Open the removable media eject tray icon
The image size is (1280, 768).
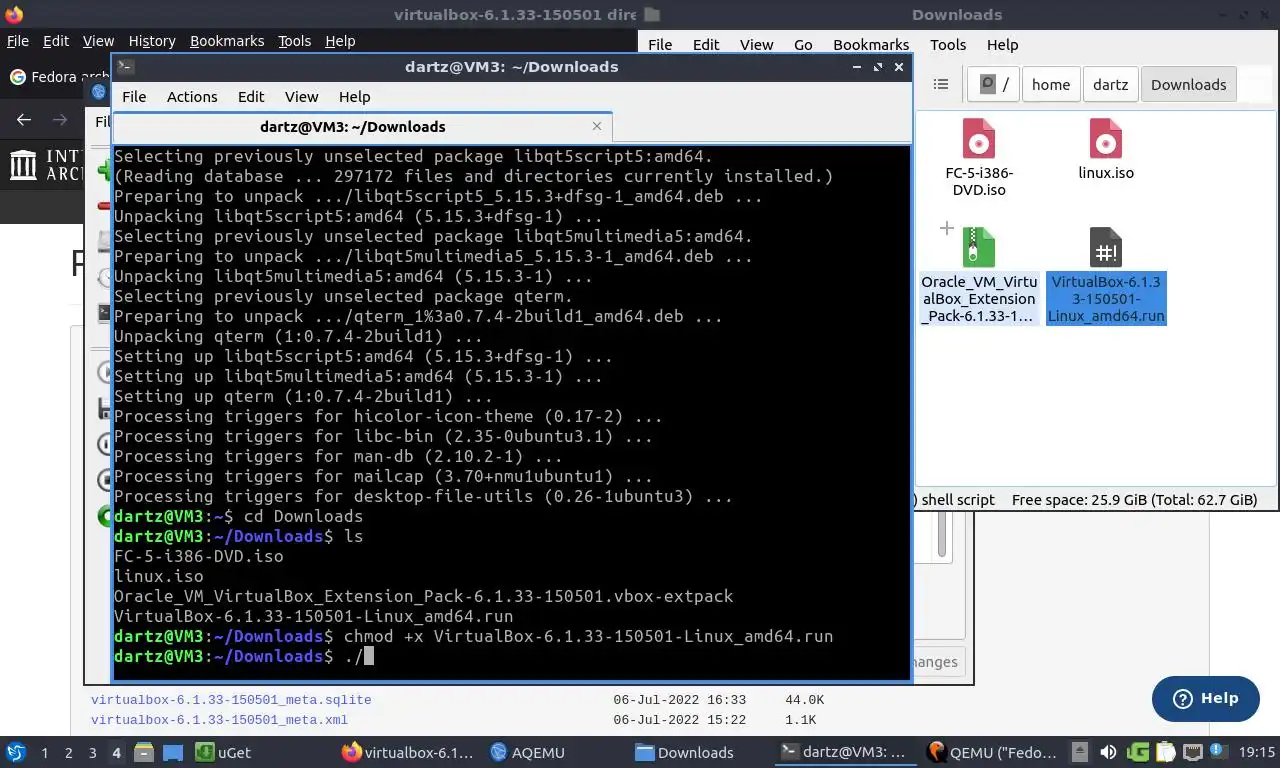(1080, 752)
